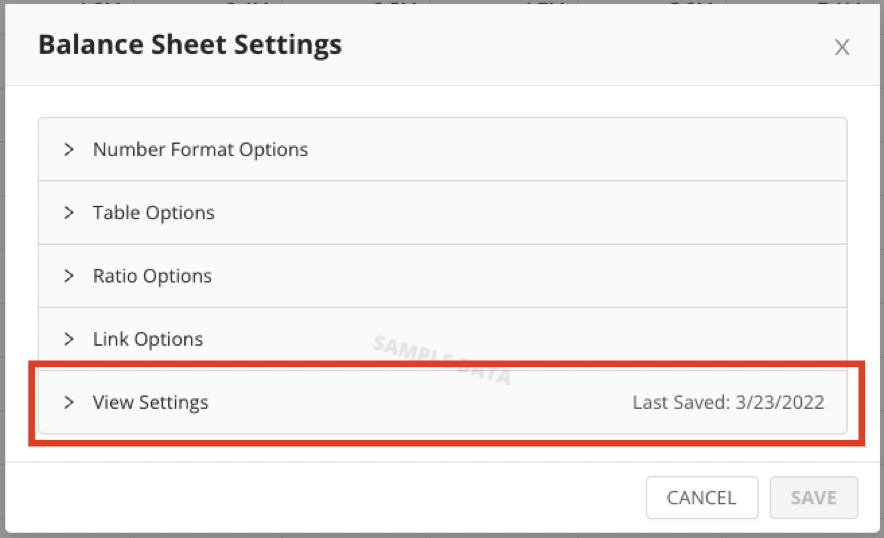
Task: Click chevron arrow beside Number Format Options
Action: tap(69, 149)
